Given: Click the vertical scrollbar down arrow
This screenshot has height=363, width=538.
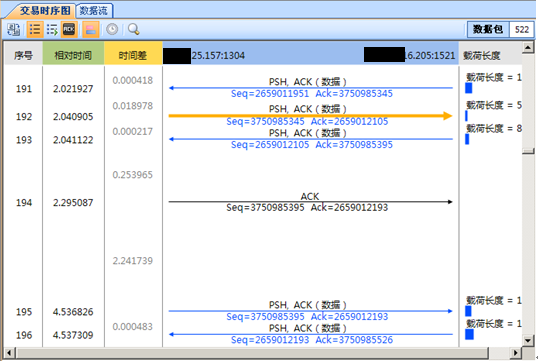Looking at the screenshot, I should (x=528, y=340).
